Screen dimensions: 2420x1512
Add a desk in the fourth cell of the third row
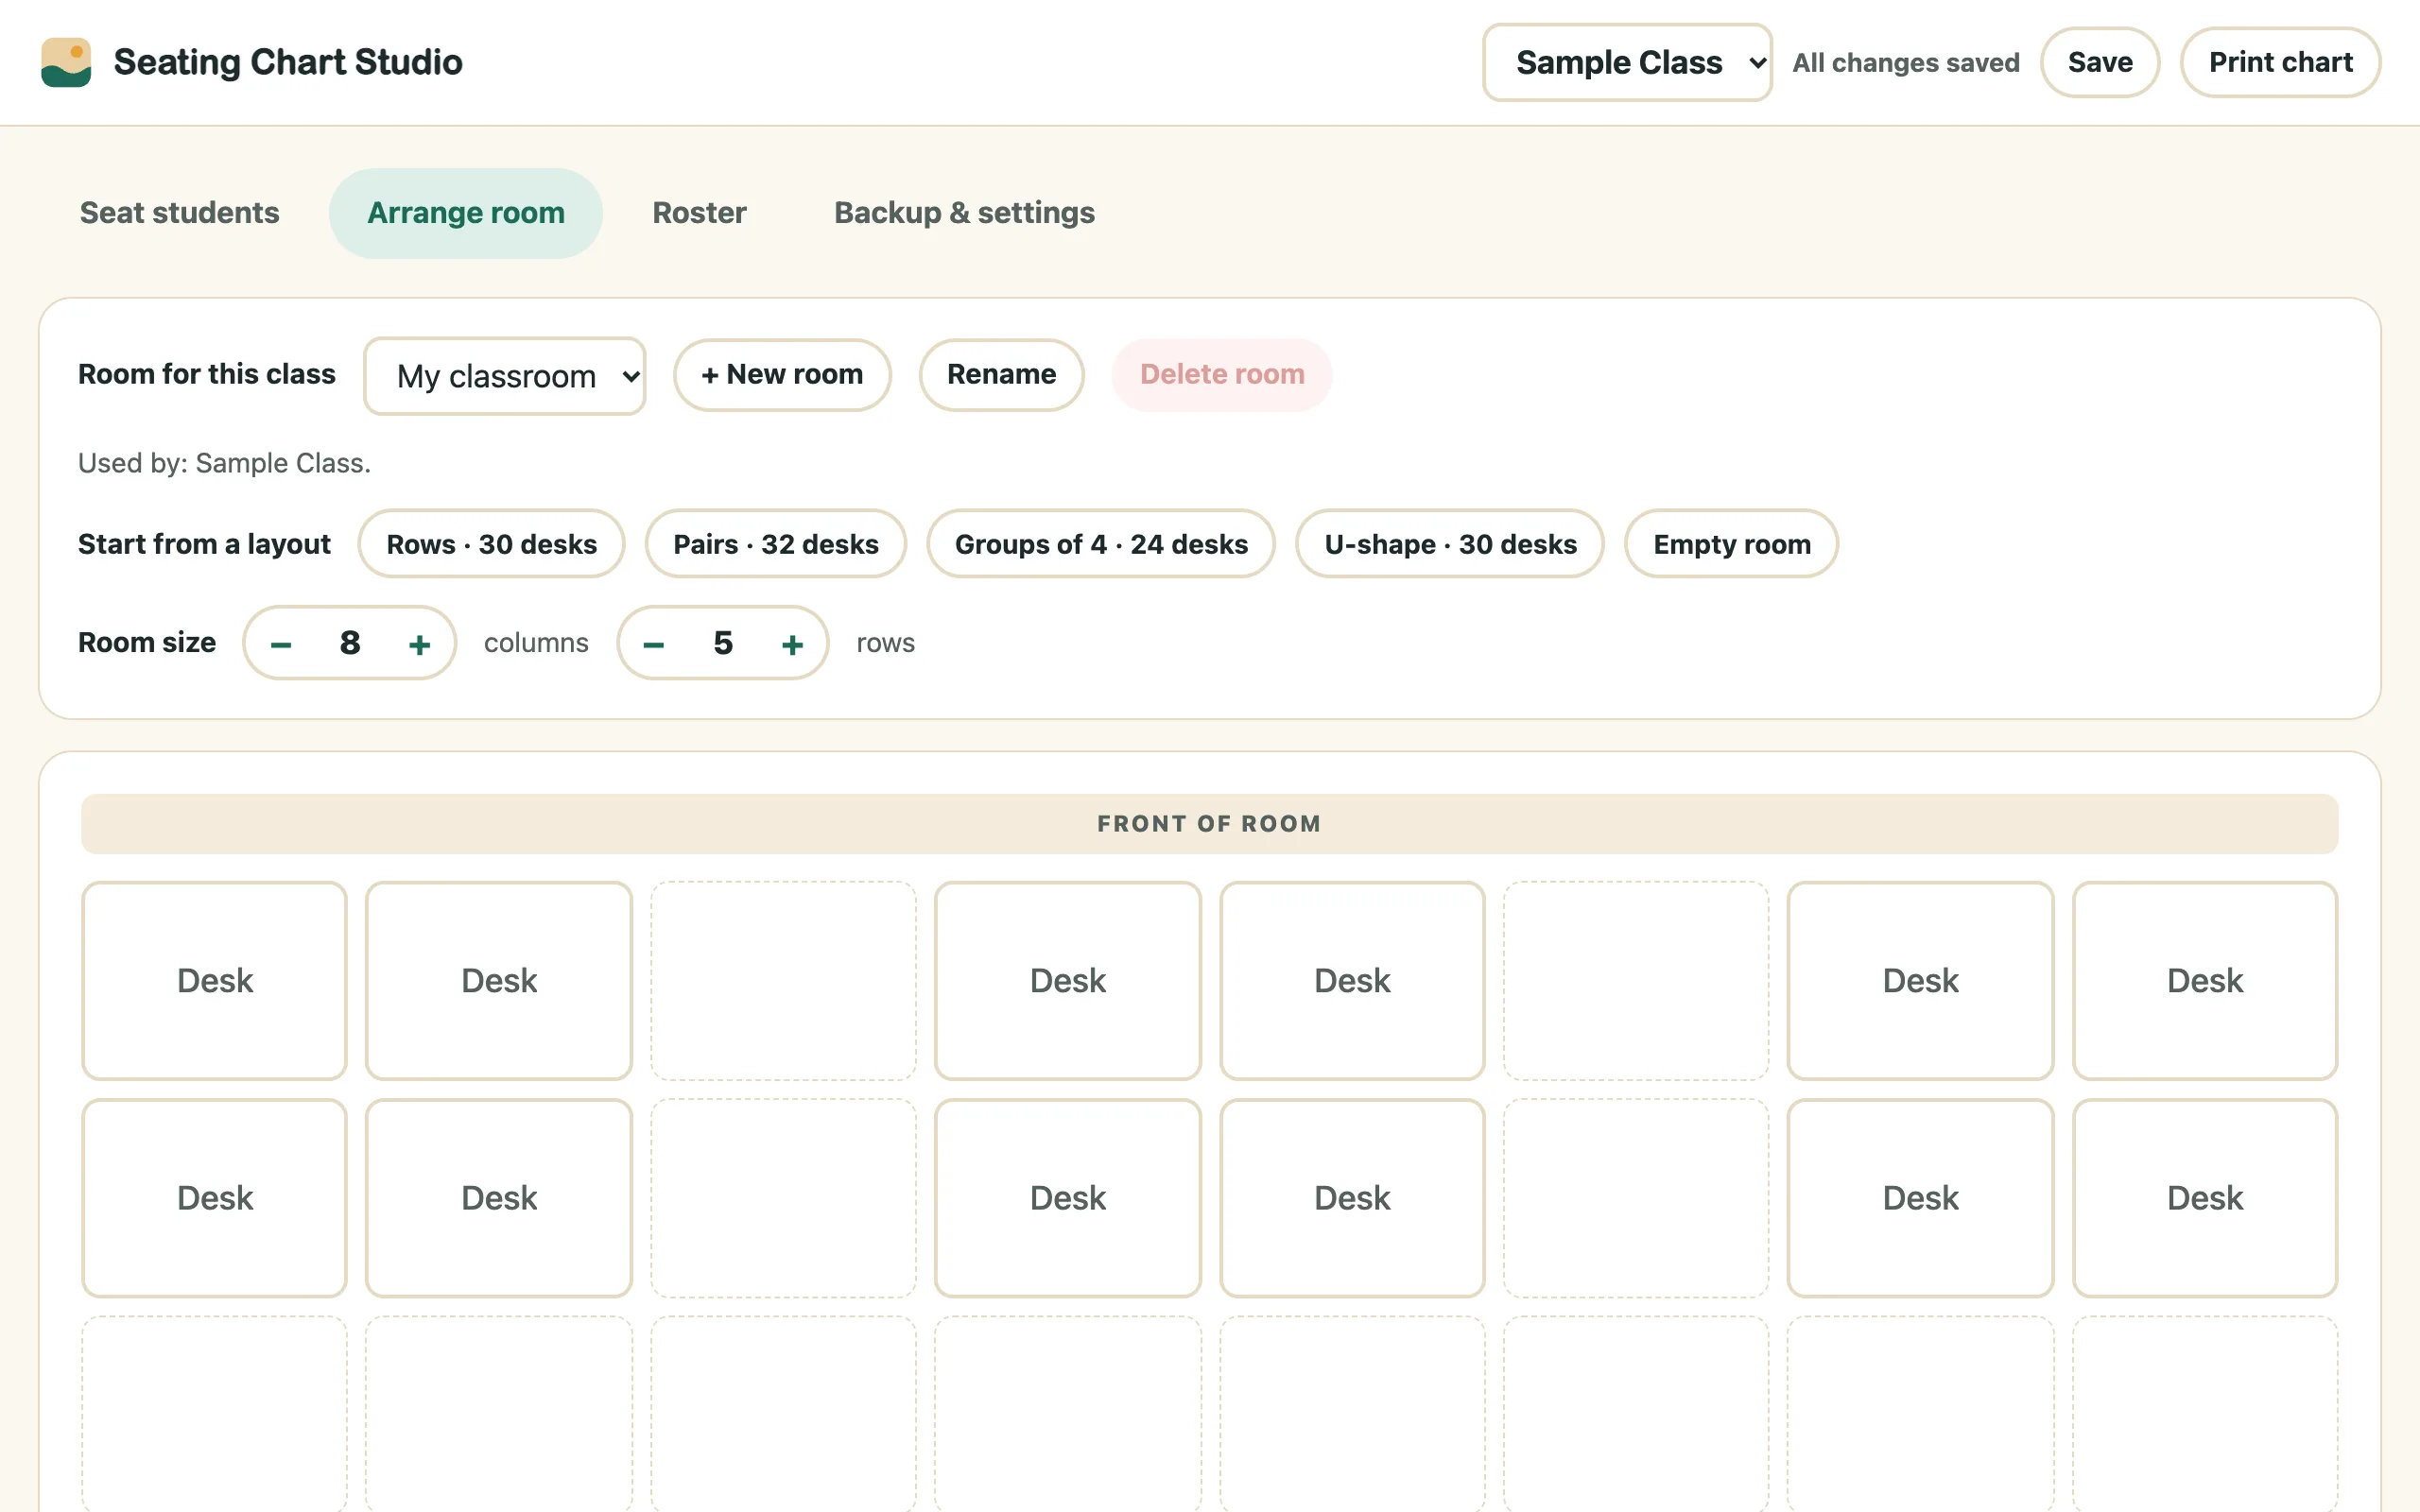1068,1414
